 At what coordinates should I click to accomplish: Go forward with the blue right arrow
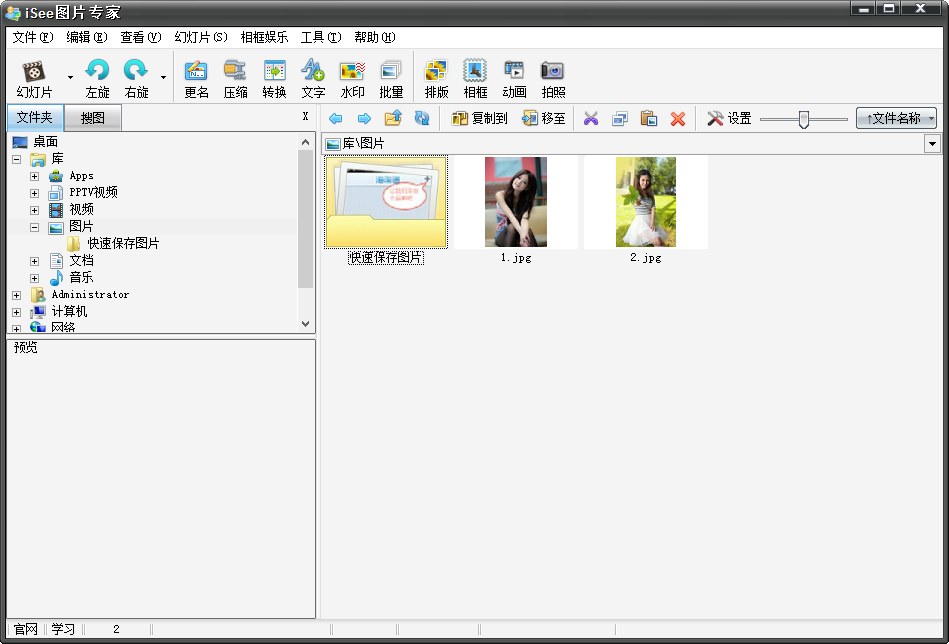point(364,118)
